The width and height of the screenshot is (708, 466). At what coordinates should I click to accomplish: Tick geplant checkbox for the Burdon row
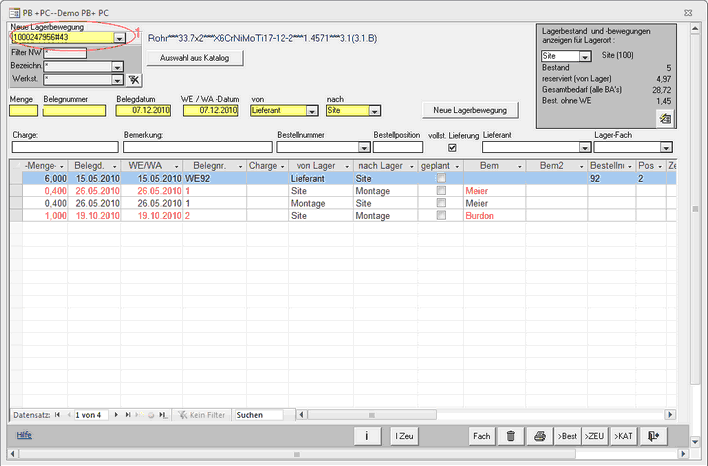440,215
